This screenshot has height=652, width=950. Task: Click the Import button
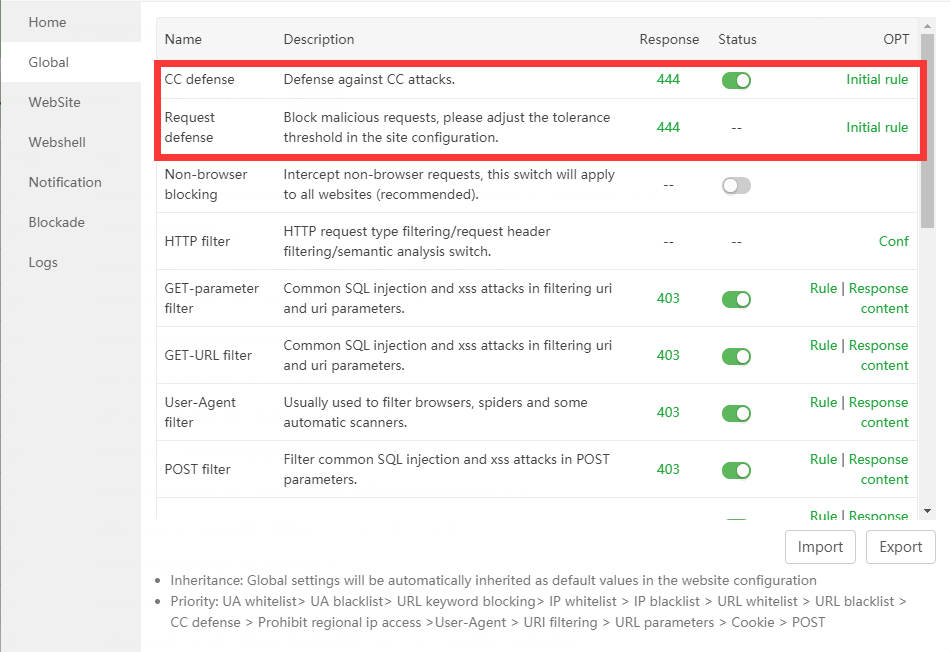pos(820,547)
